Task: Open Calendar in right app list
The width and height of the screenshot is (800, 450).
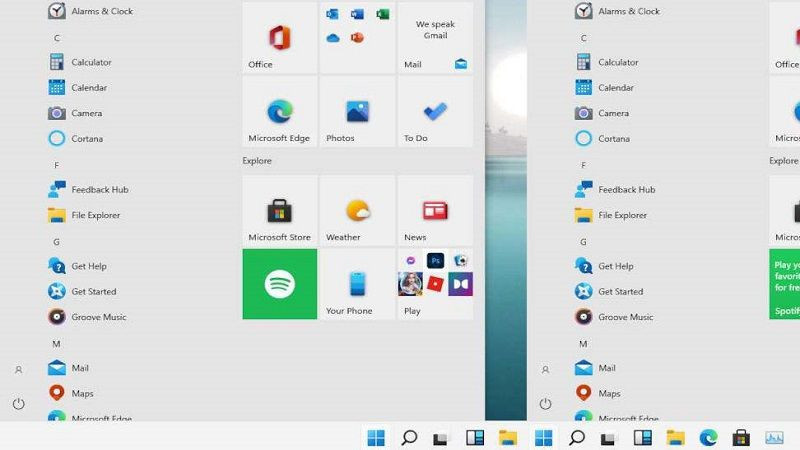Action: (605, 87)
